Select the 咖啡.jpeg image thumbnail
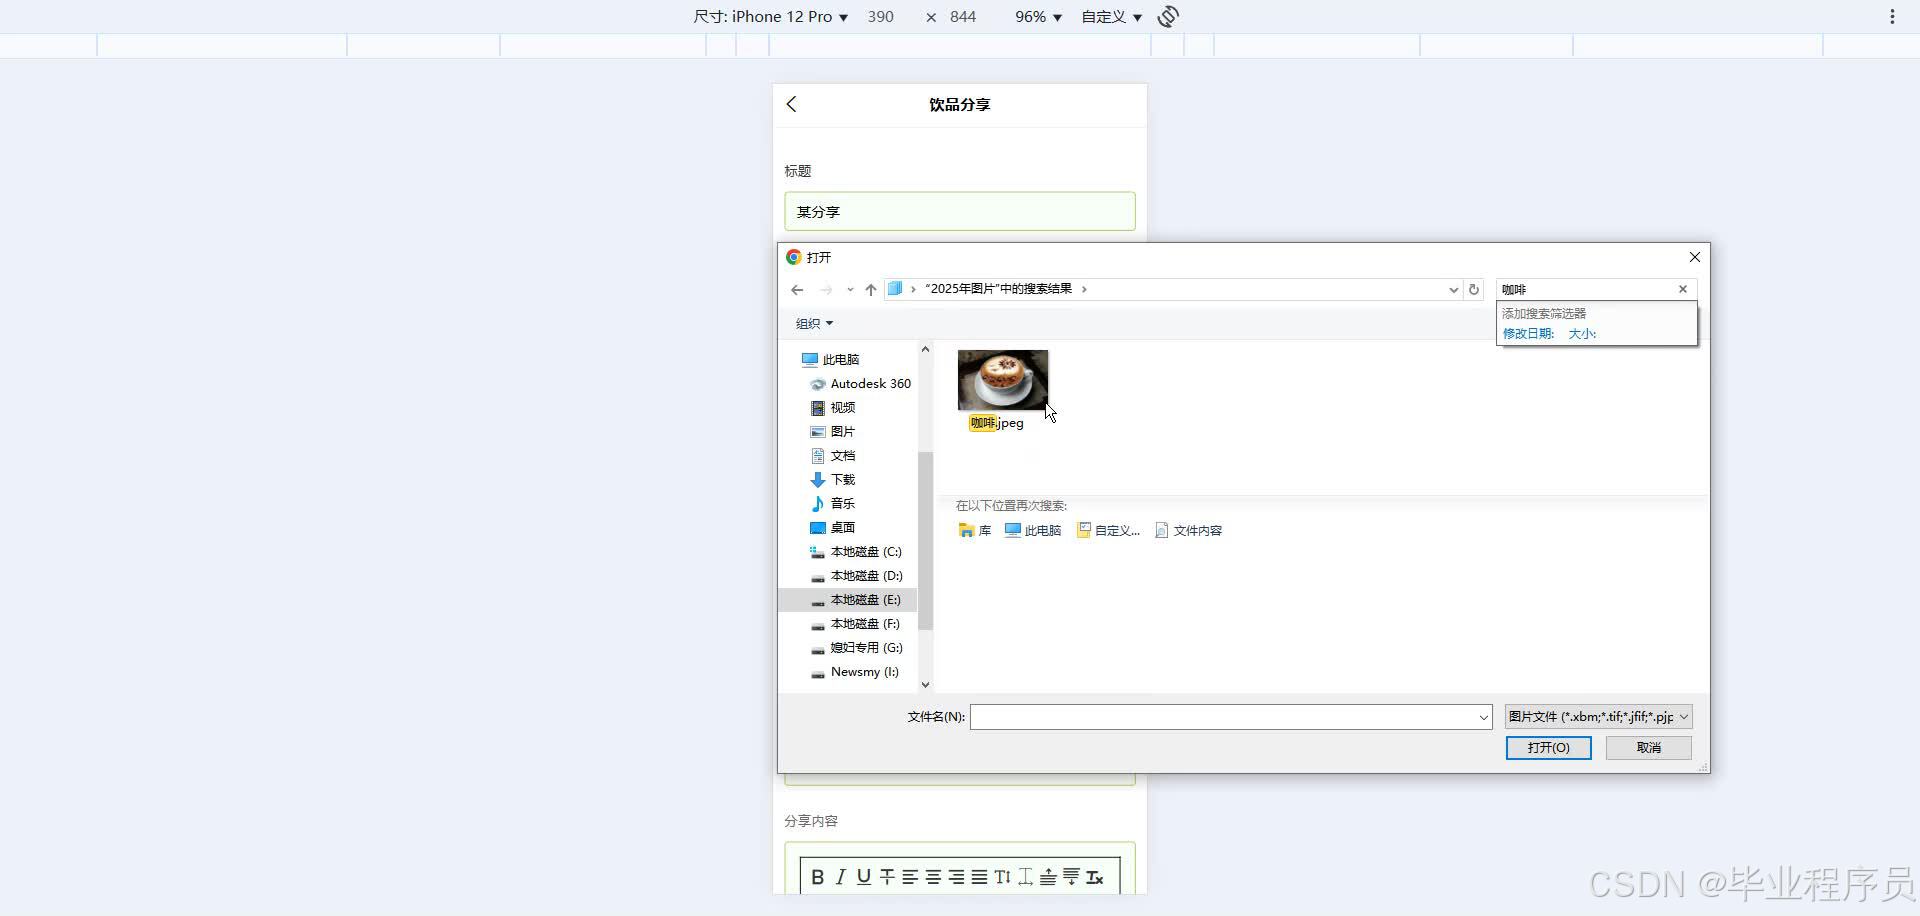The width and height of the screenshot is (1920, 916). pyautogui.click(x=1002, y=380)
